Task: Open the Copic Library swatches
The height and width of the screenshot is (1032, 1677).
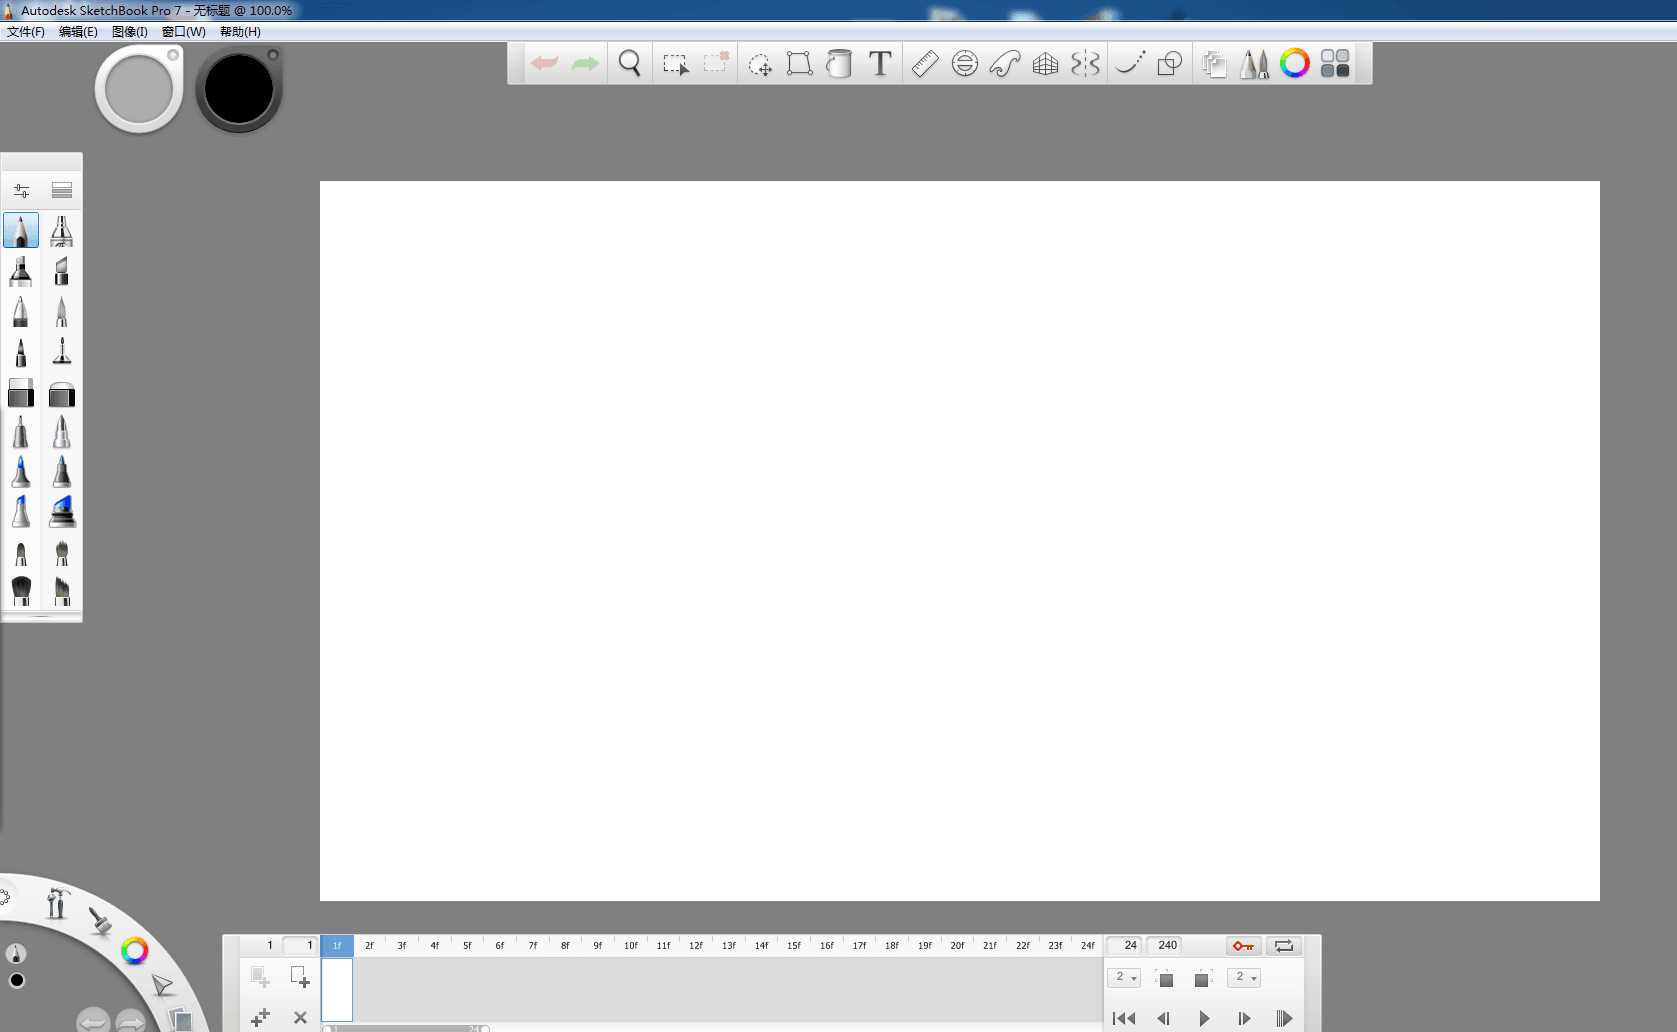Action: pyautogui.click(x=1335, y=63)
